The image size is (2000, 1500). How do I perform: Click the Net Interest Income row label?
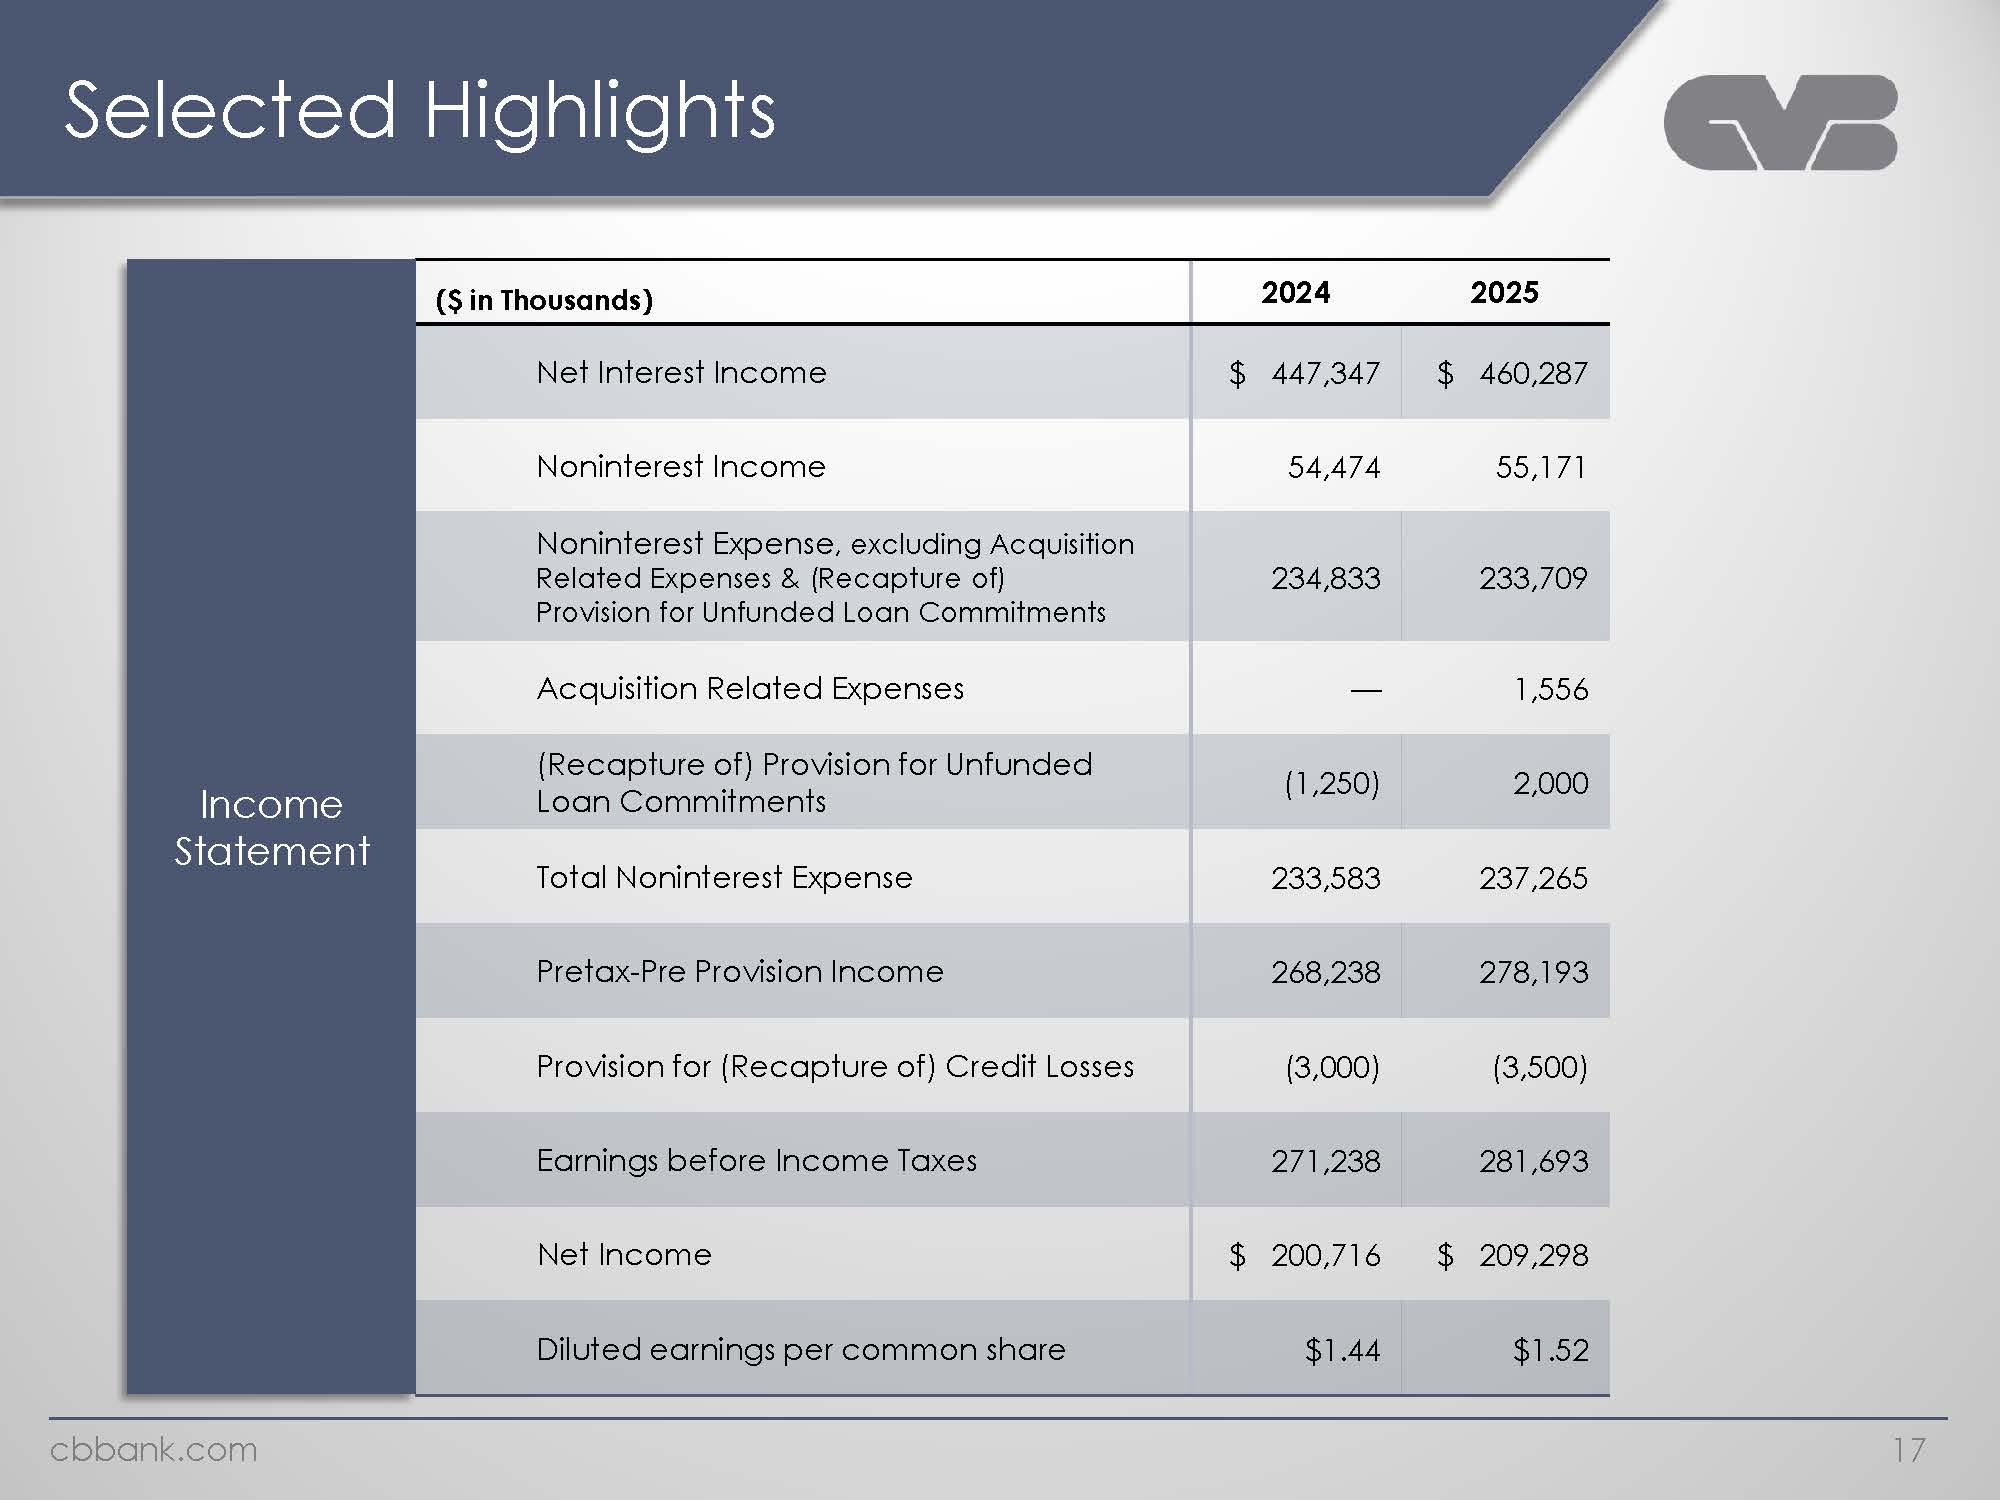click(681, 372)
